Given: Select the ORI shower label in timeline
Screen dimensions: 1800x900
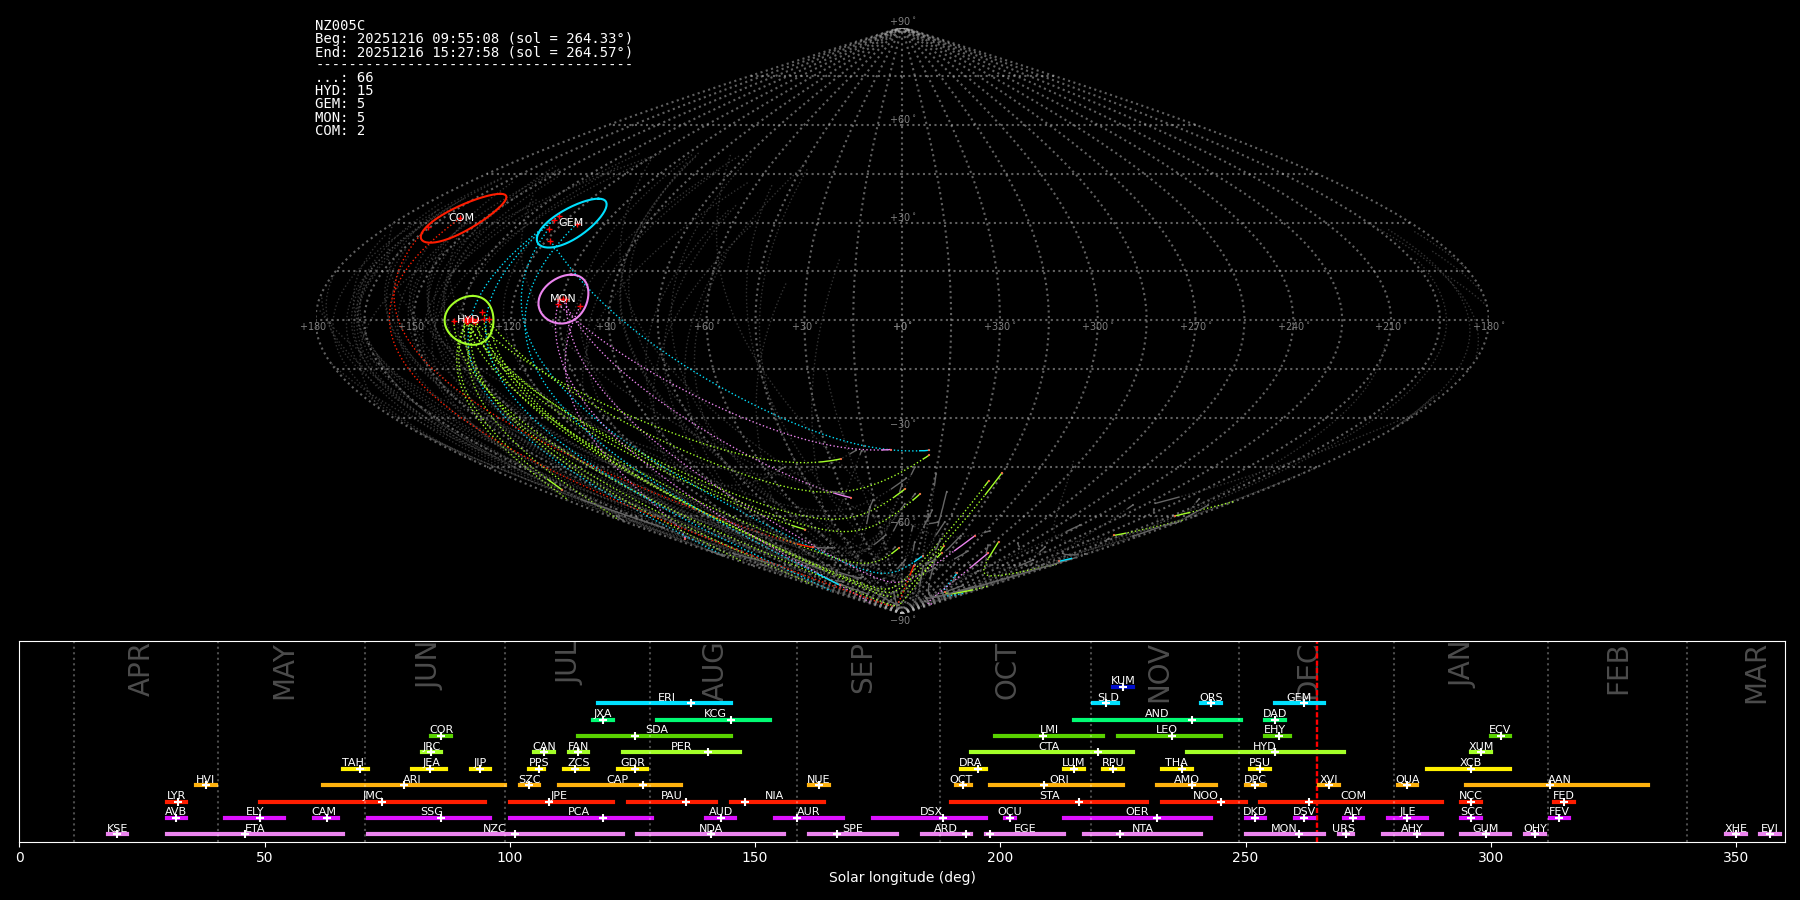Looking at the screenshot, I should [x=1059, y=780].
